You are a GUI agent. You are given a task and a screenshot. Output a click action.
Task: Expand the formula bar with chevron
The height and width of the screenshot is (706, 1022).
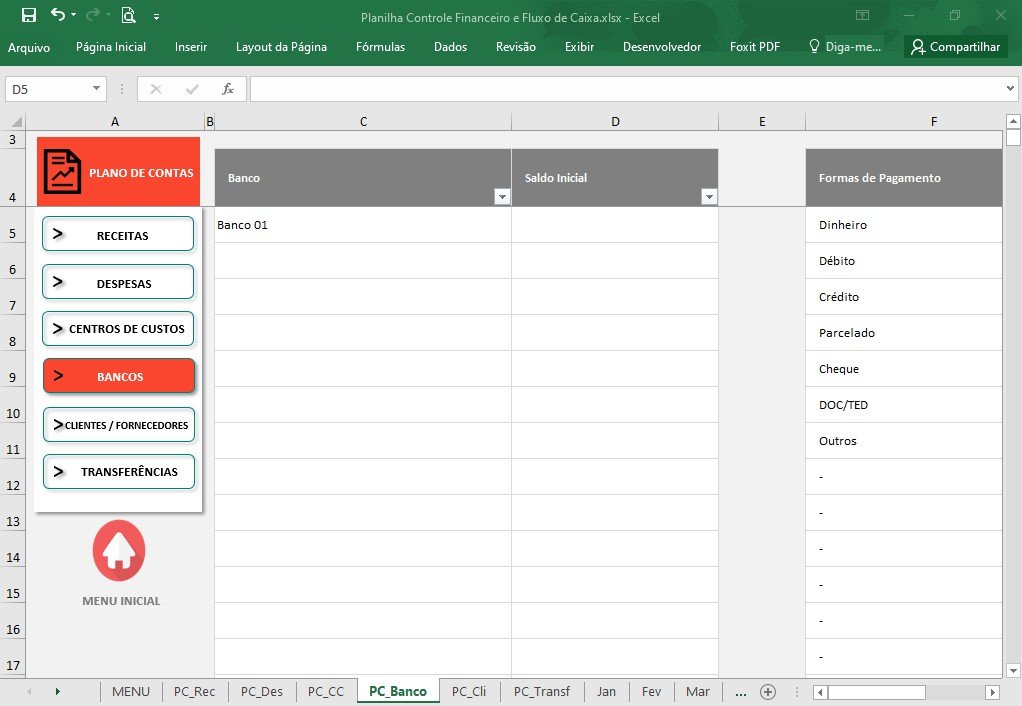click(x=1010, y=89)
